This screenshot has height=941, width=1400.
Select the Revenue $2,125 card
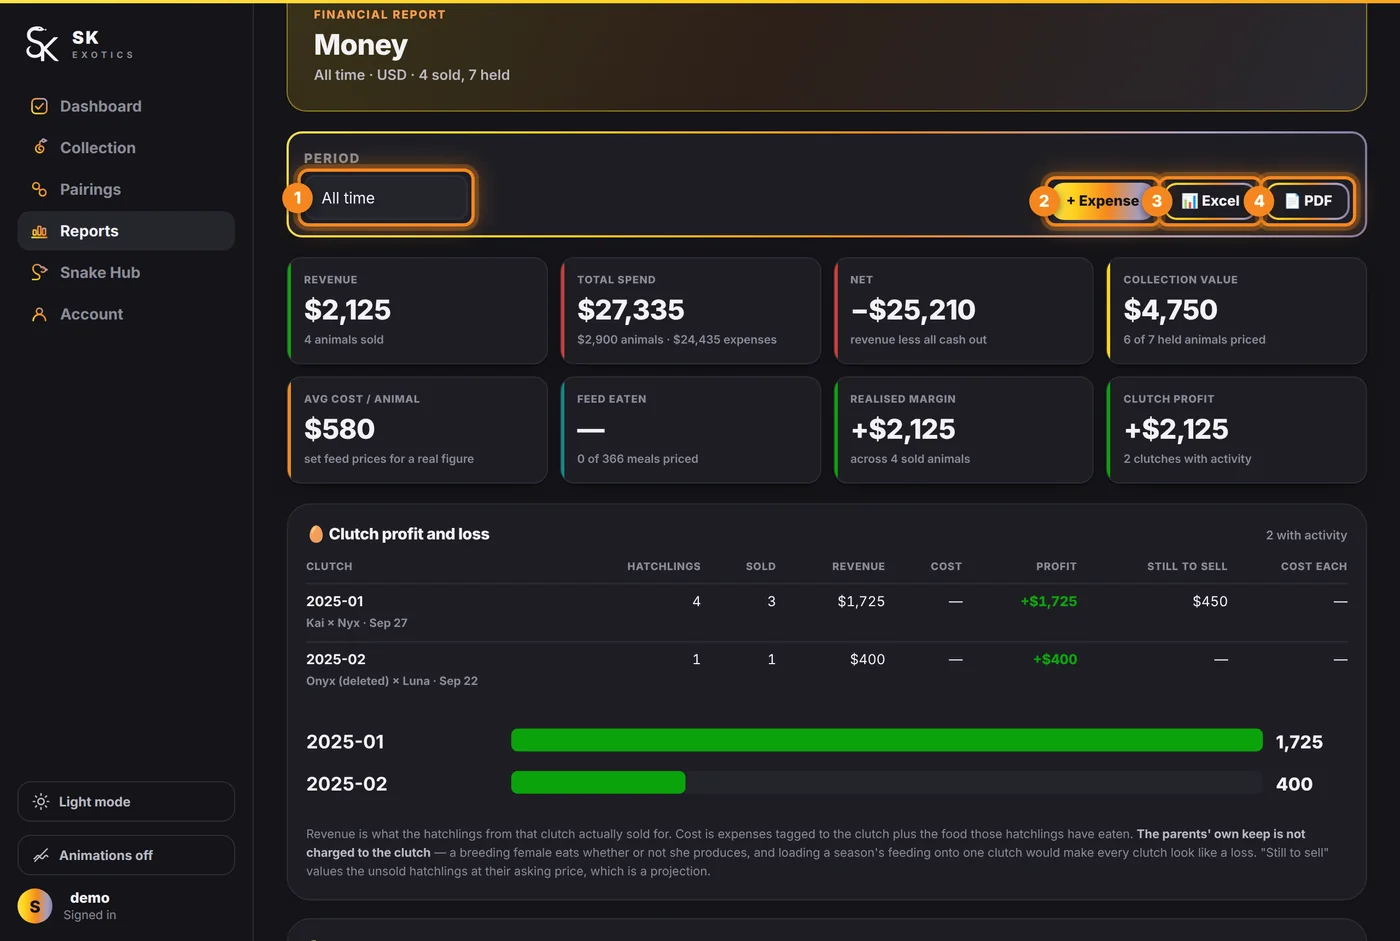pyautogui.click(x=417, y=311)
